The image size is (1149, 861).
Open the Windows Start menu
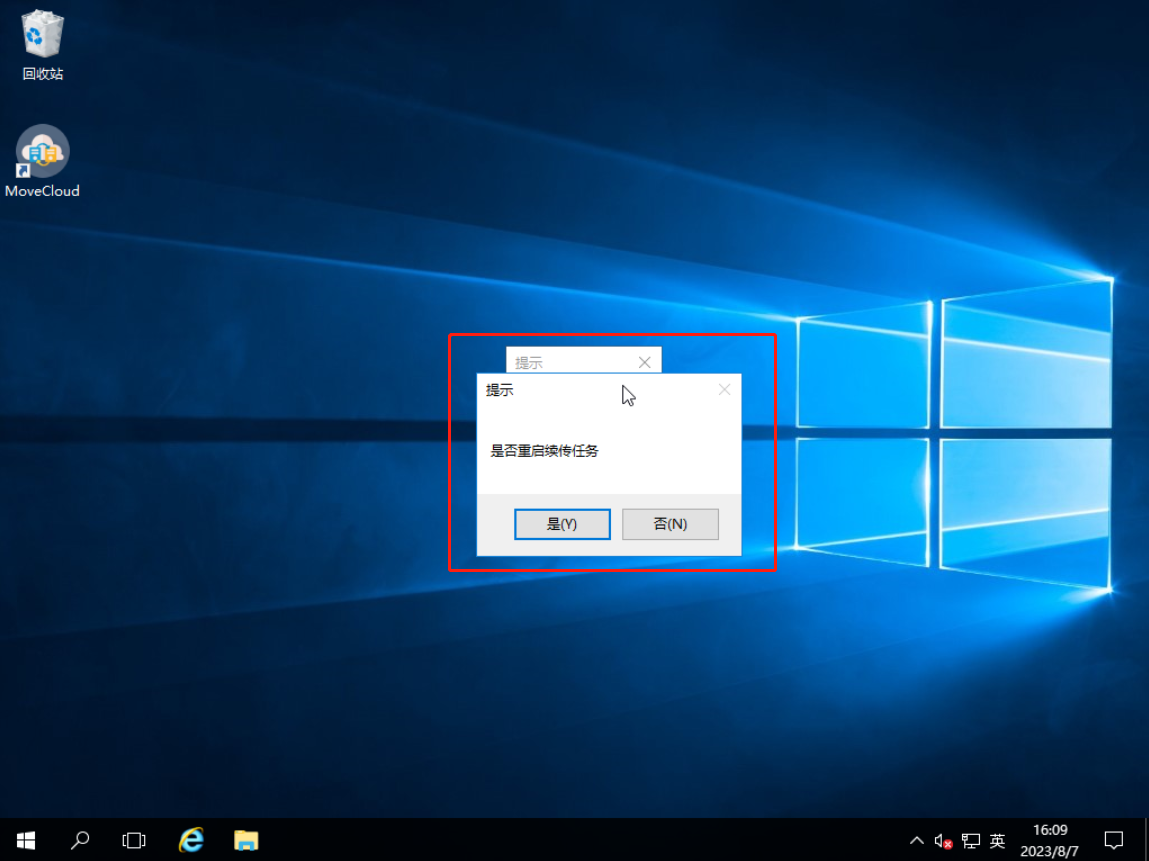[25, 840]
